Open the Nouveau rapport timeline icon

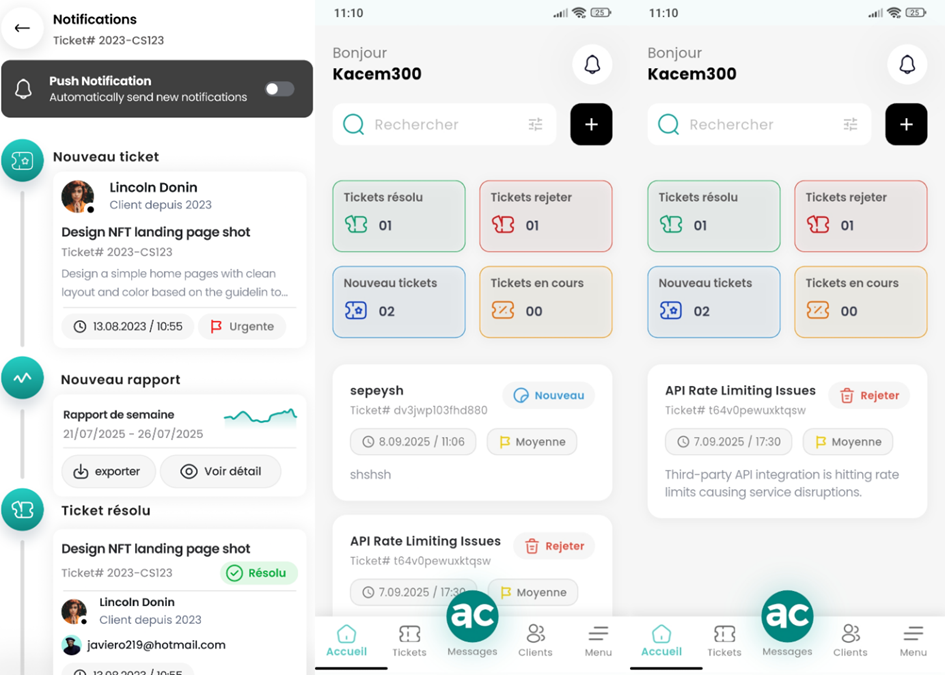(x=22, y=378)
